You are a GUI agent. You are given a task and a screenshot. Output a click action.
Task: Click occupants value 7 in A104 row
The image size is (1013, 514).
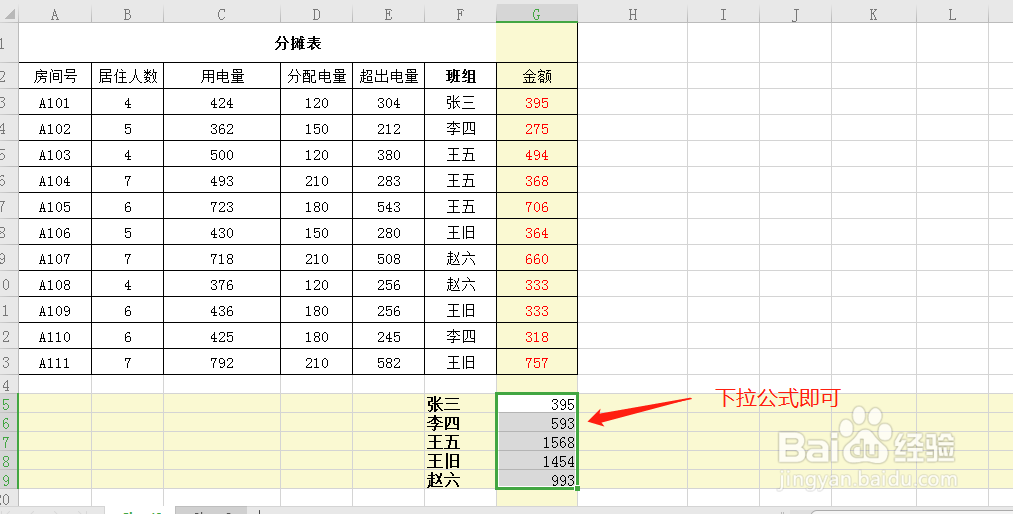click(x=127, y=181)
